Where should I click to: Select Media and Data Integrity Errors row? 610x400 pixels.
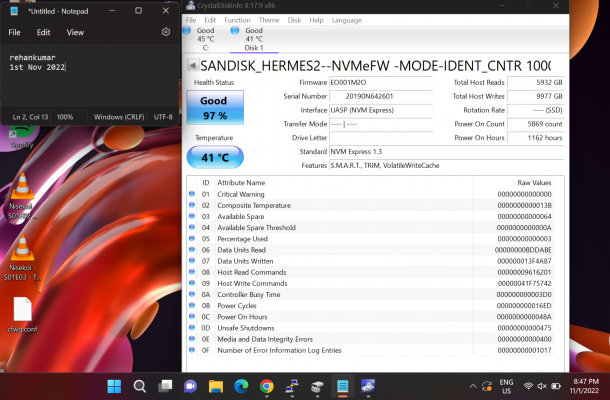tap(370, 339)
